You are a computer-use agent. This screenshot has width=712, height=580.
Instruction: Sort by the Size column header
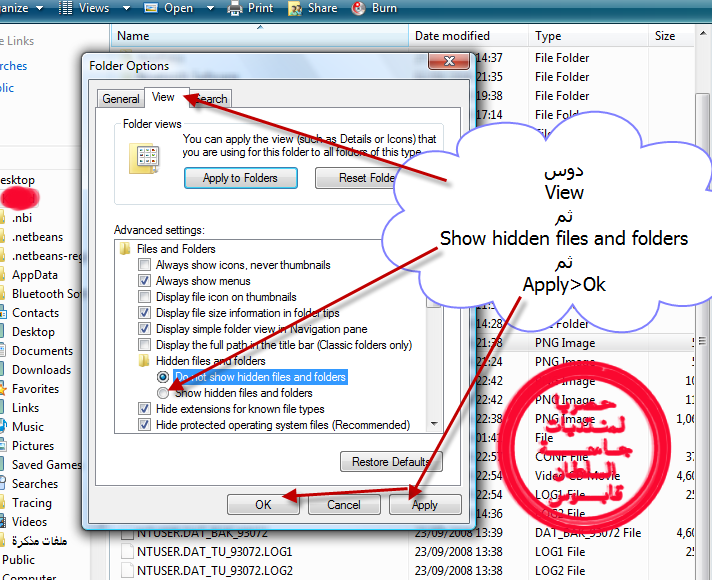click(671, 35)
